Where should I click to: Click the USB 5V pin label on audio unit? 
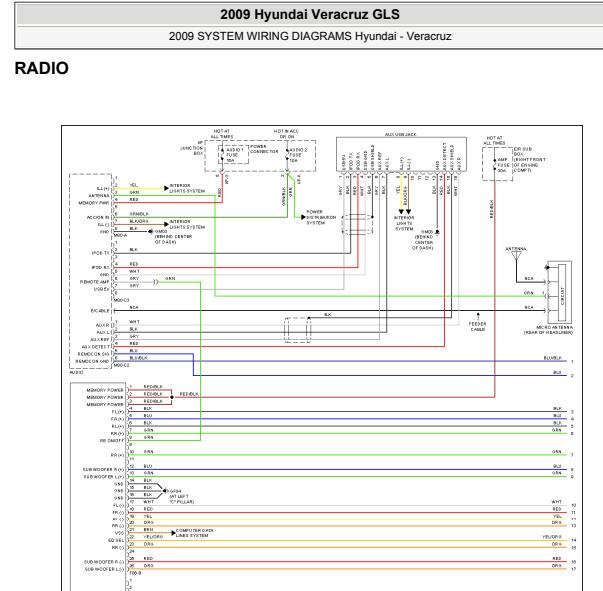point(102,289)
